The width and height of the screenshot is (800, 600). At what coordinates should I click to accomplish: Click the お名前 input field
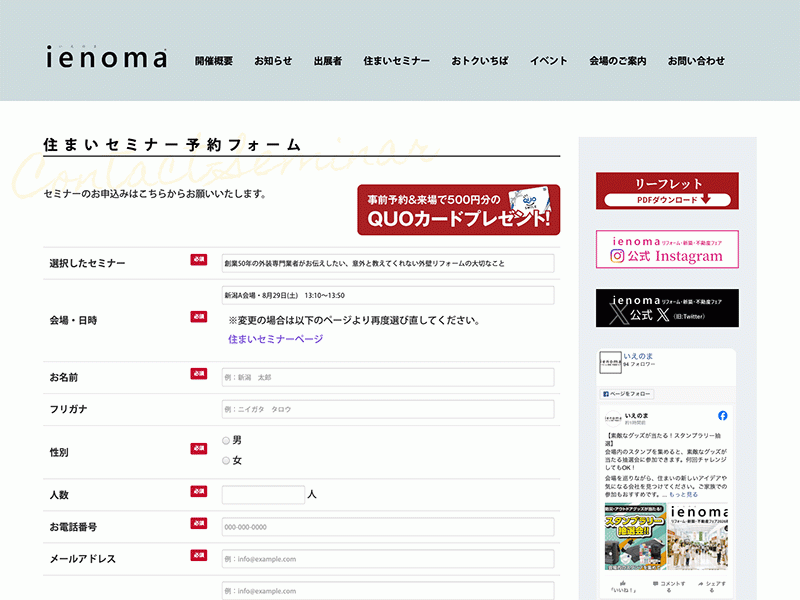tap(388, 378)
